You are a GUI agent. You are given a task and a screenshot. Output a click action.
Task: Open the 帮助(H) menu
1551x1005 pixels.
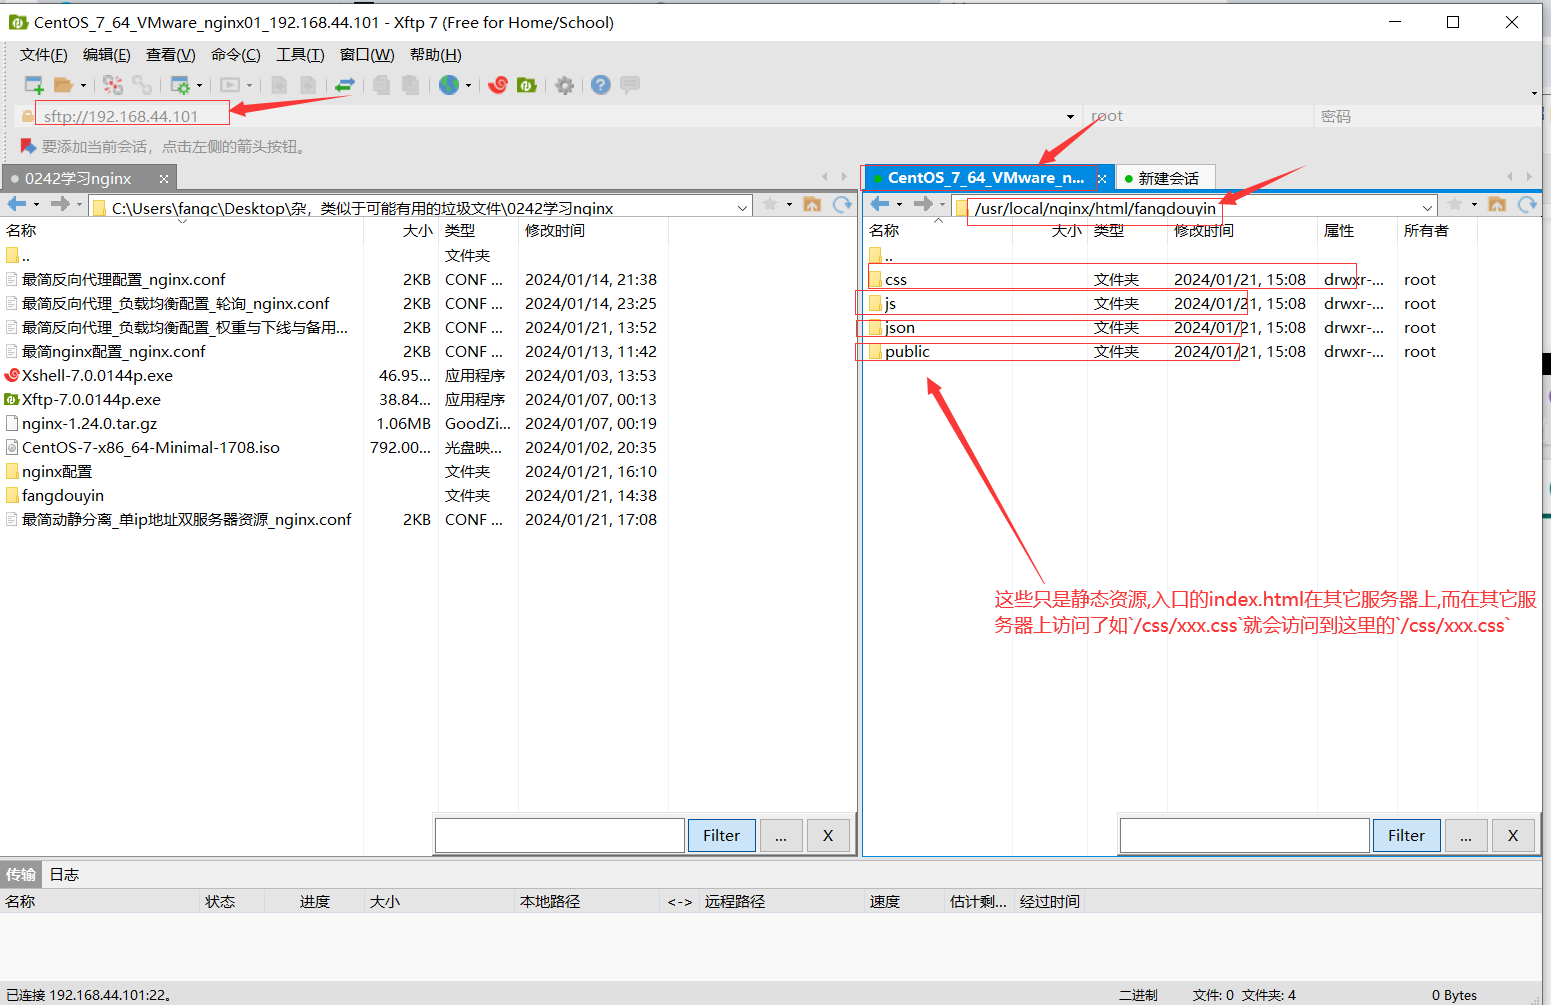click(436, 55)
